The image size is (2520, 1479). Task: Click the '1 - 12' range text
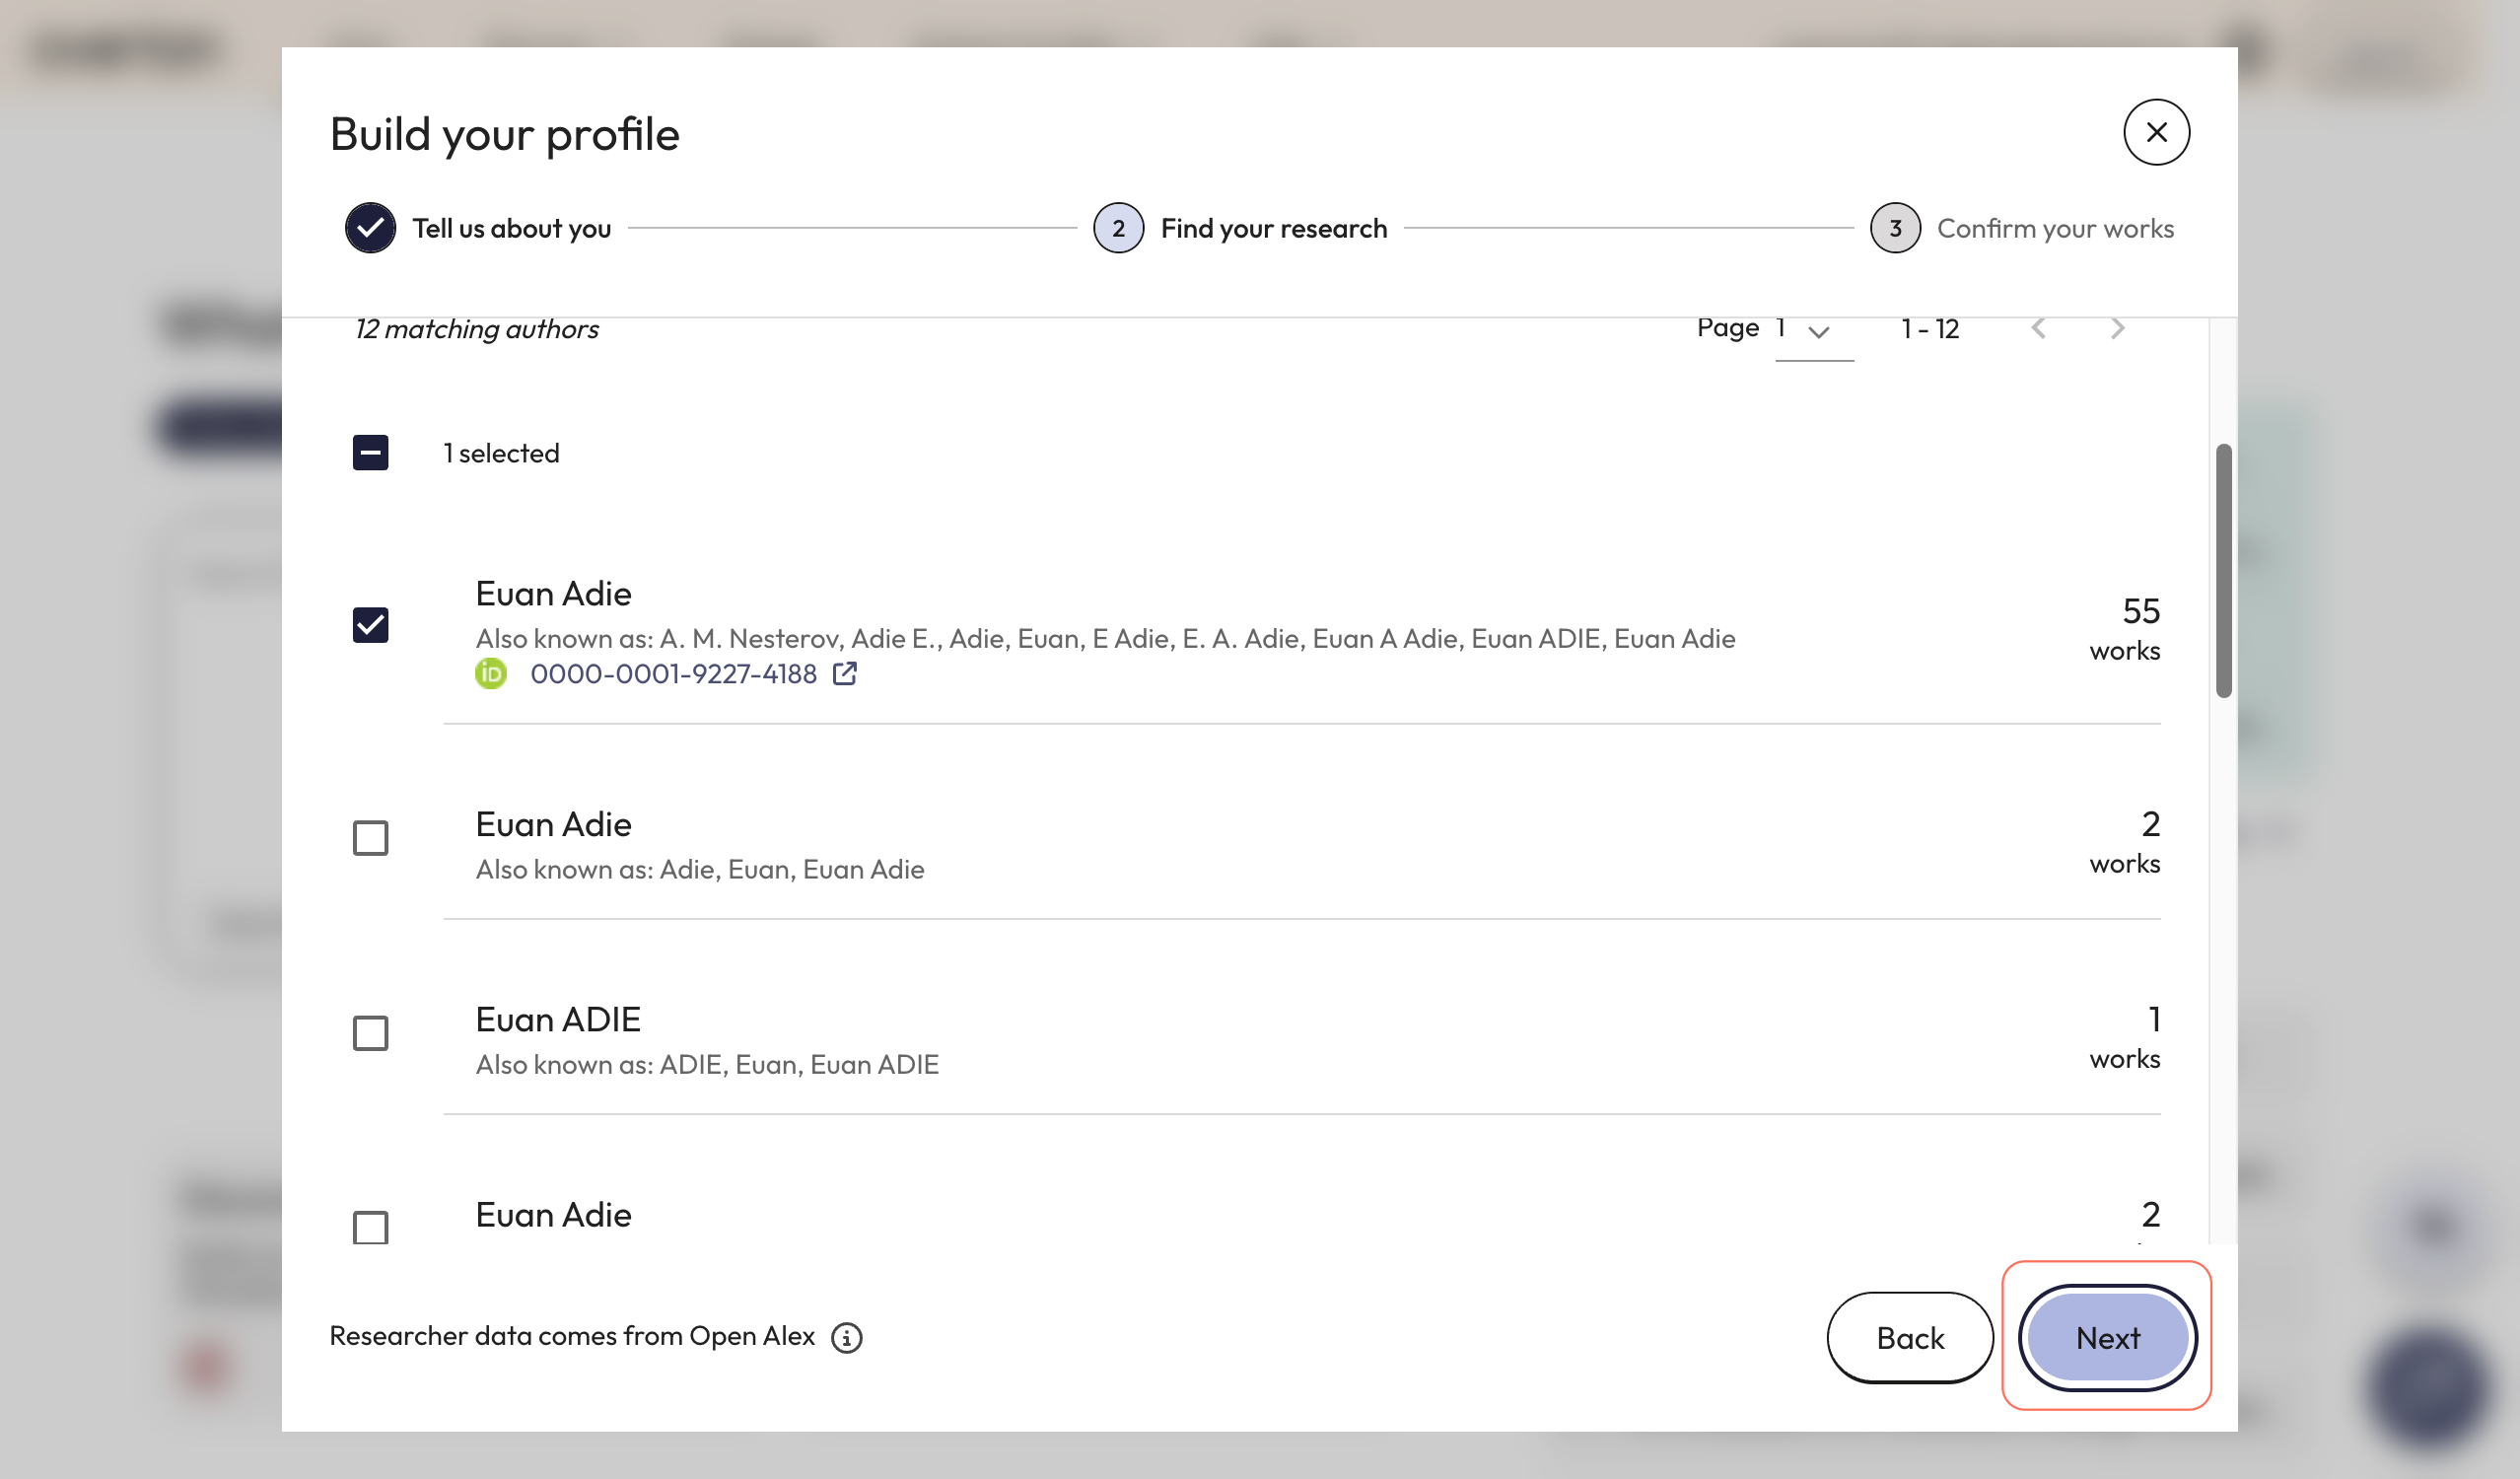coord(1929,329)
